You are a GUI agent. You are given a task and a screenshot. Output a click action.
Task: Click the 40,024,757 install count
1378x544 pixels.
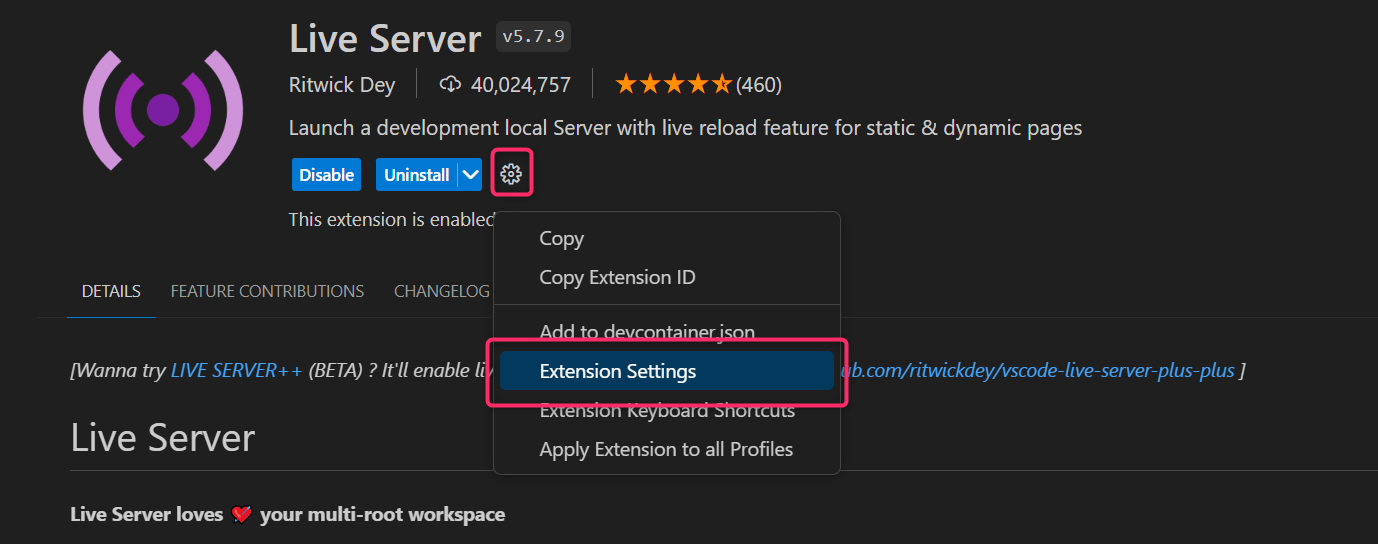(520, 84)
